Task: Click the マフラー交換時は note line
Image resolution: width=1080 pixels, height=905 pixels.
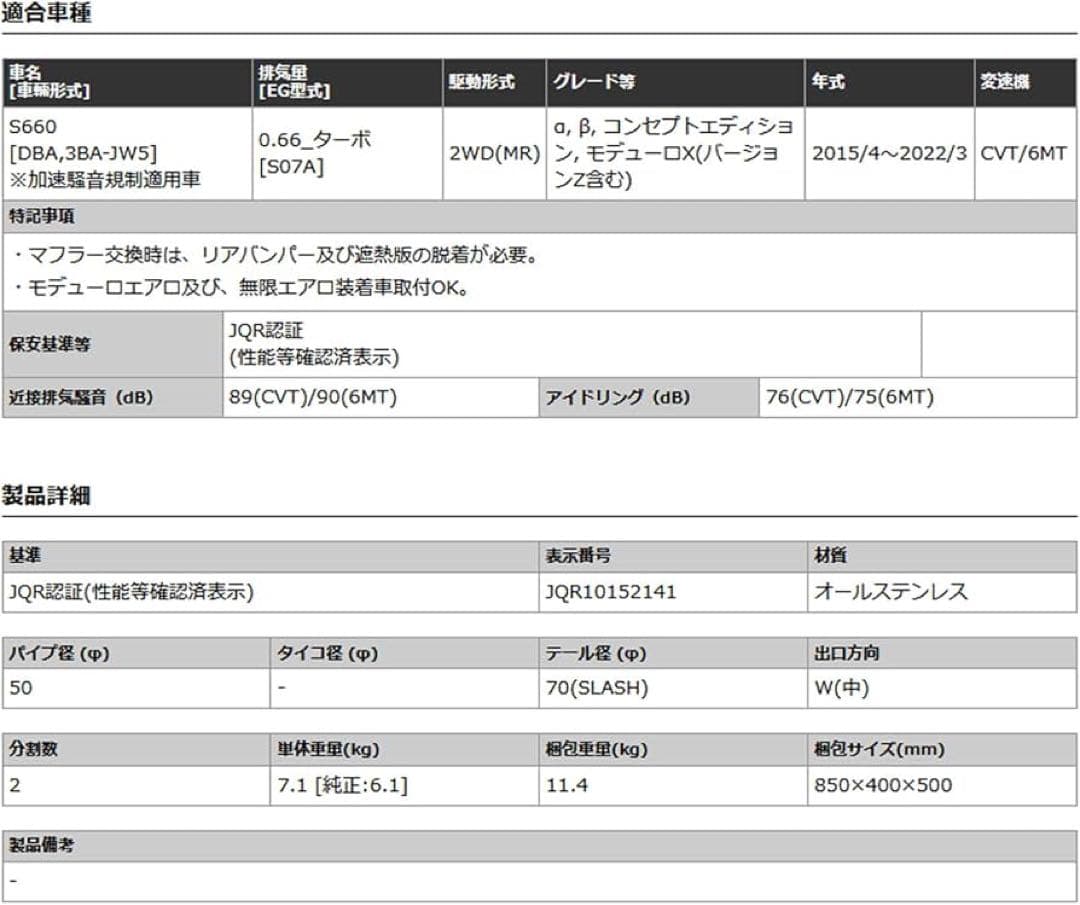Action: tap(276, 256)
